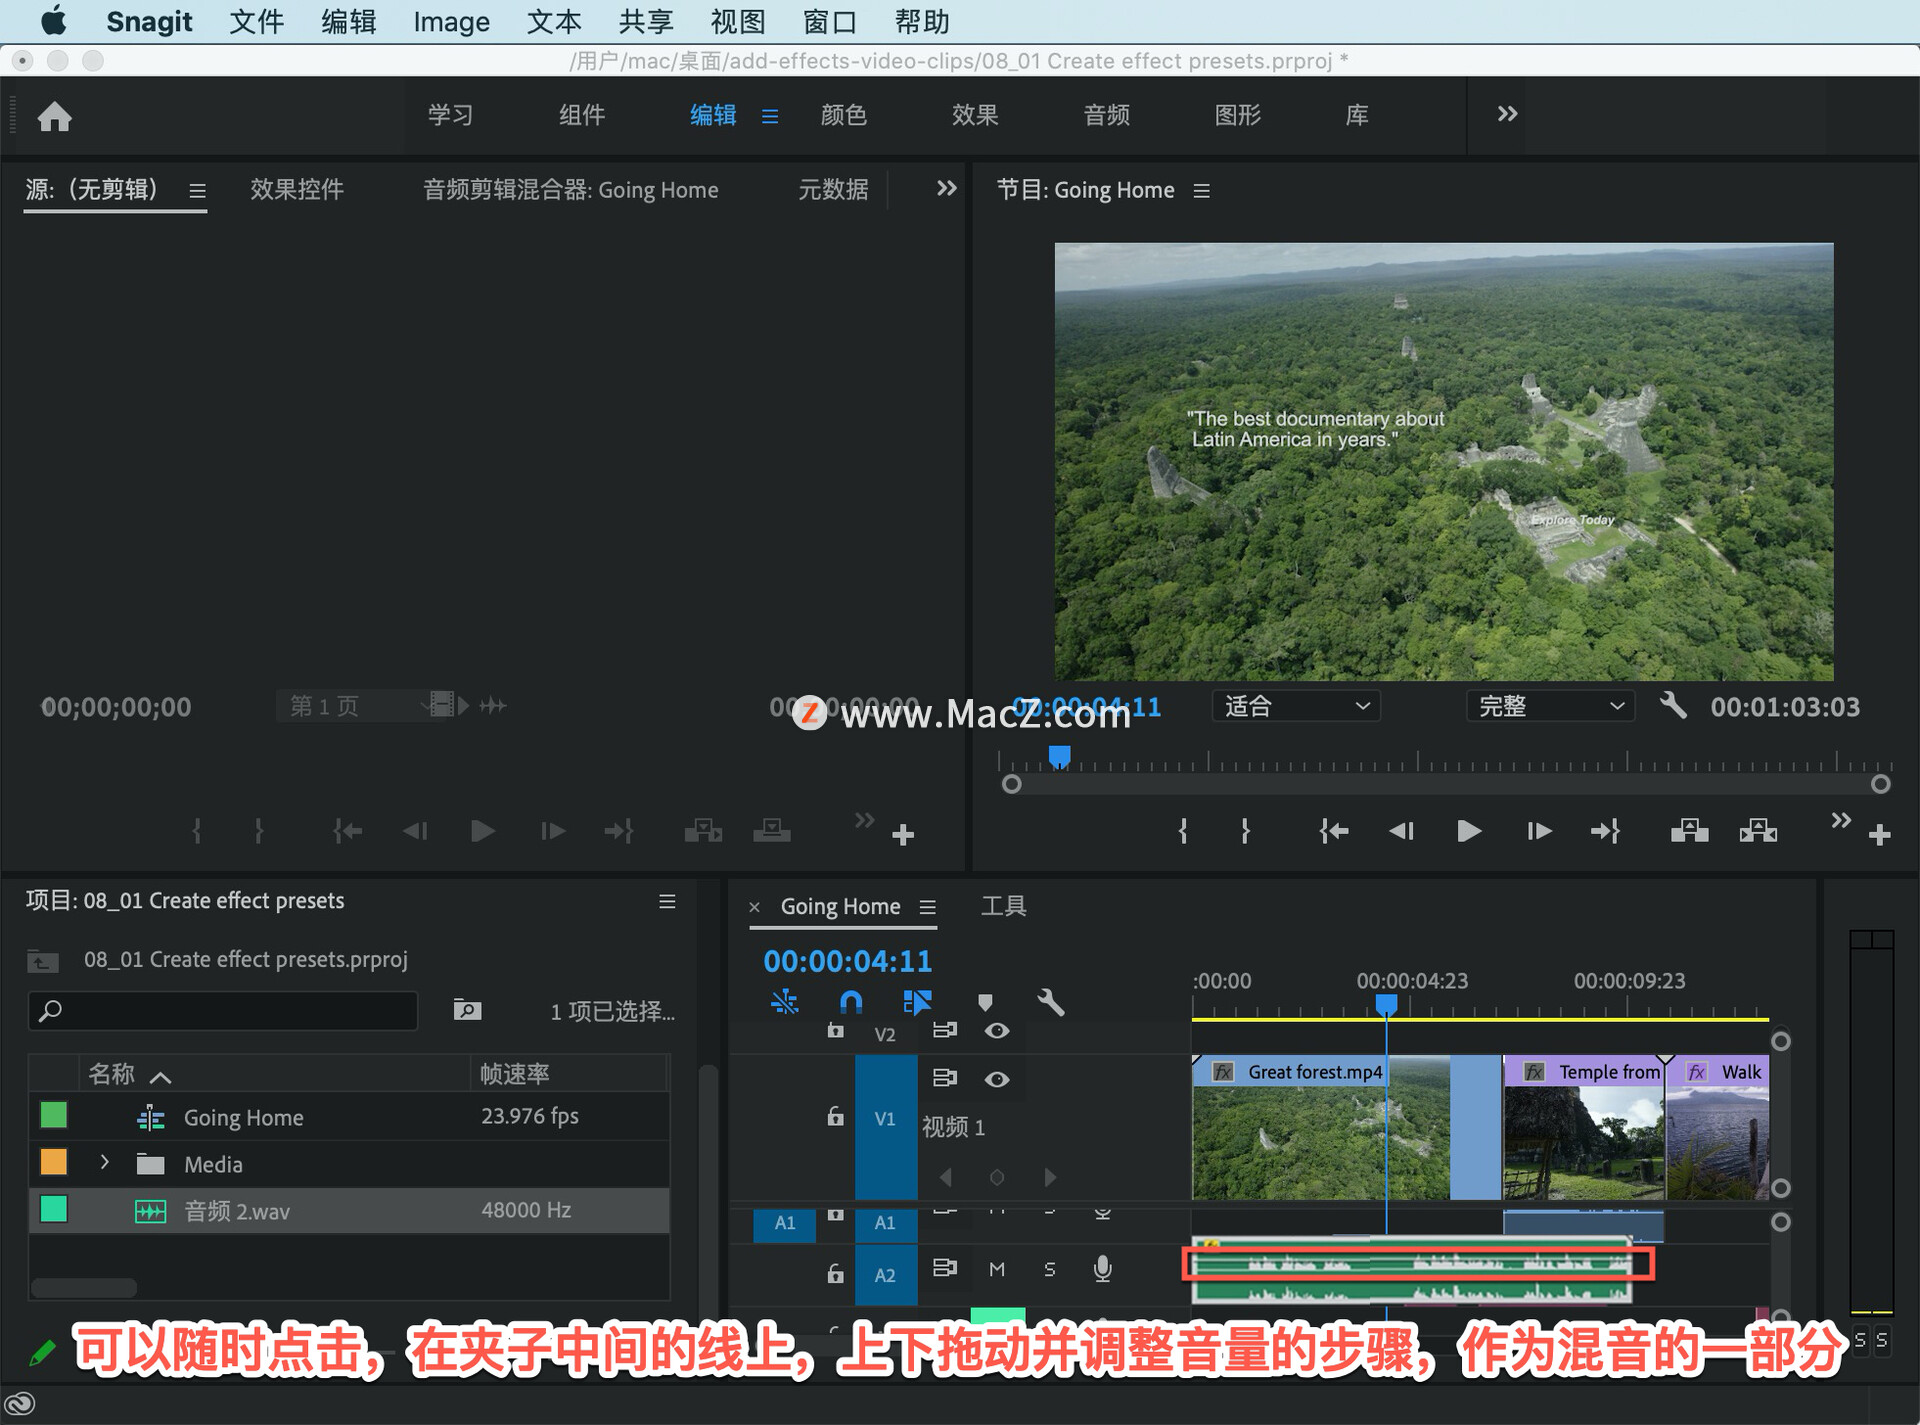Screen dimensions: 1920x1425
Task: Mute the A2 audio track
Action: [x=996, y=1269]
